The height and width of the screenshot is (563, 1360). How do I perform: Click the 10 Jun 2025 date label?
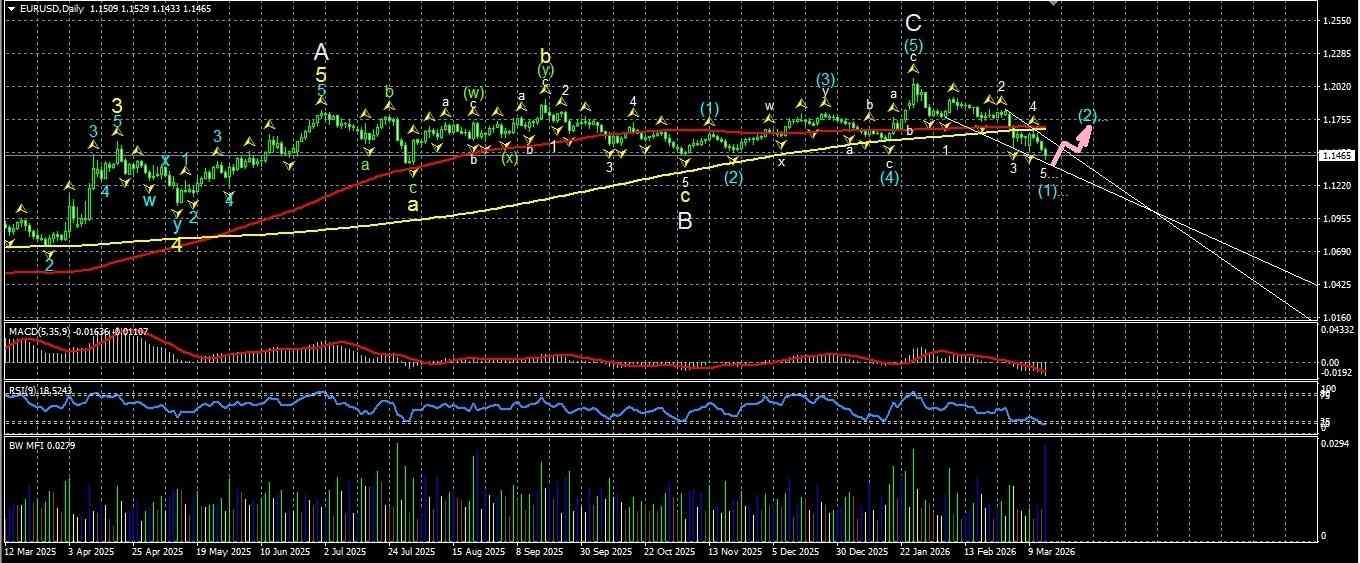tap(284, 551)
